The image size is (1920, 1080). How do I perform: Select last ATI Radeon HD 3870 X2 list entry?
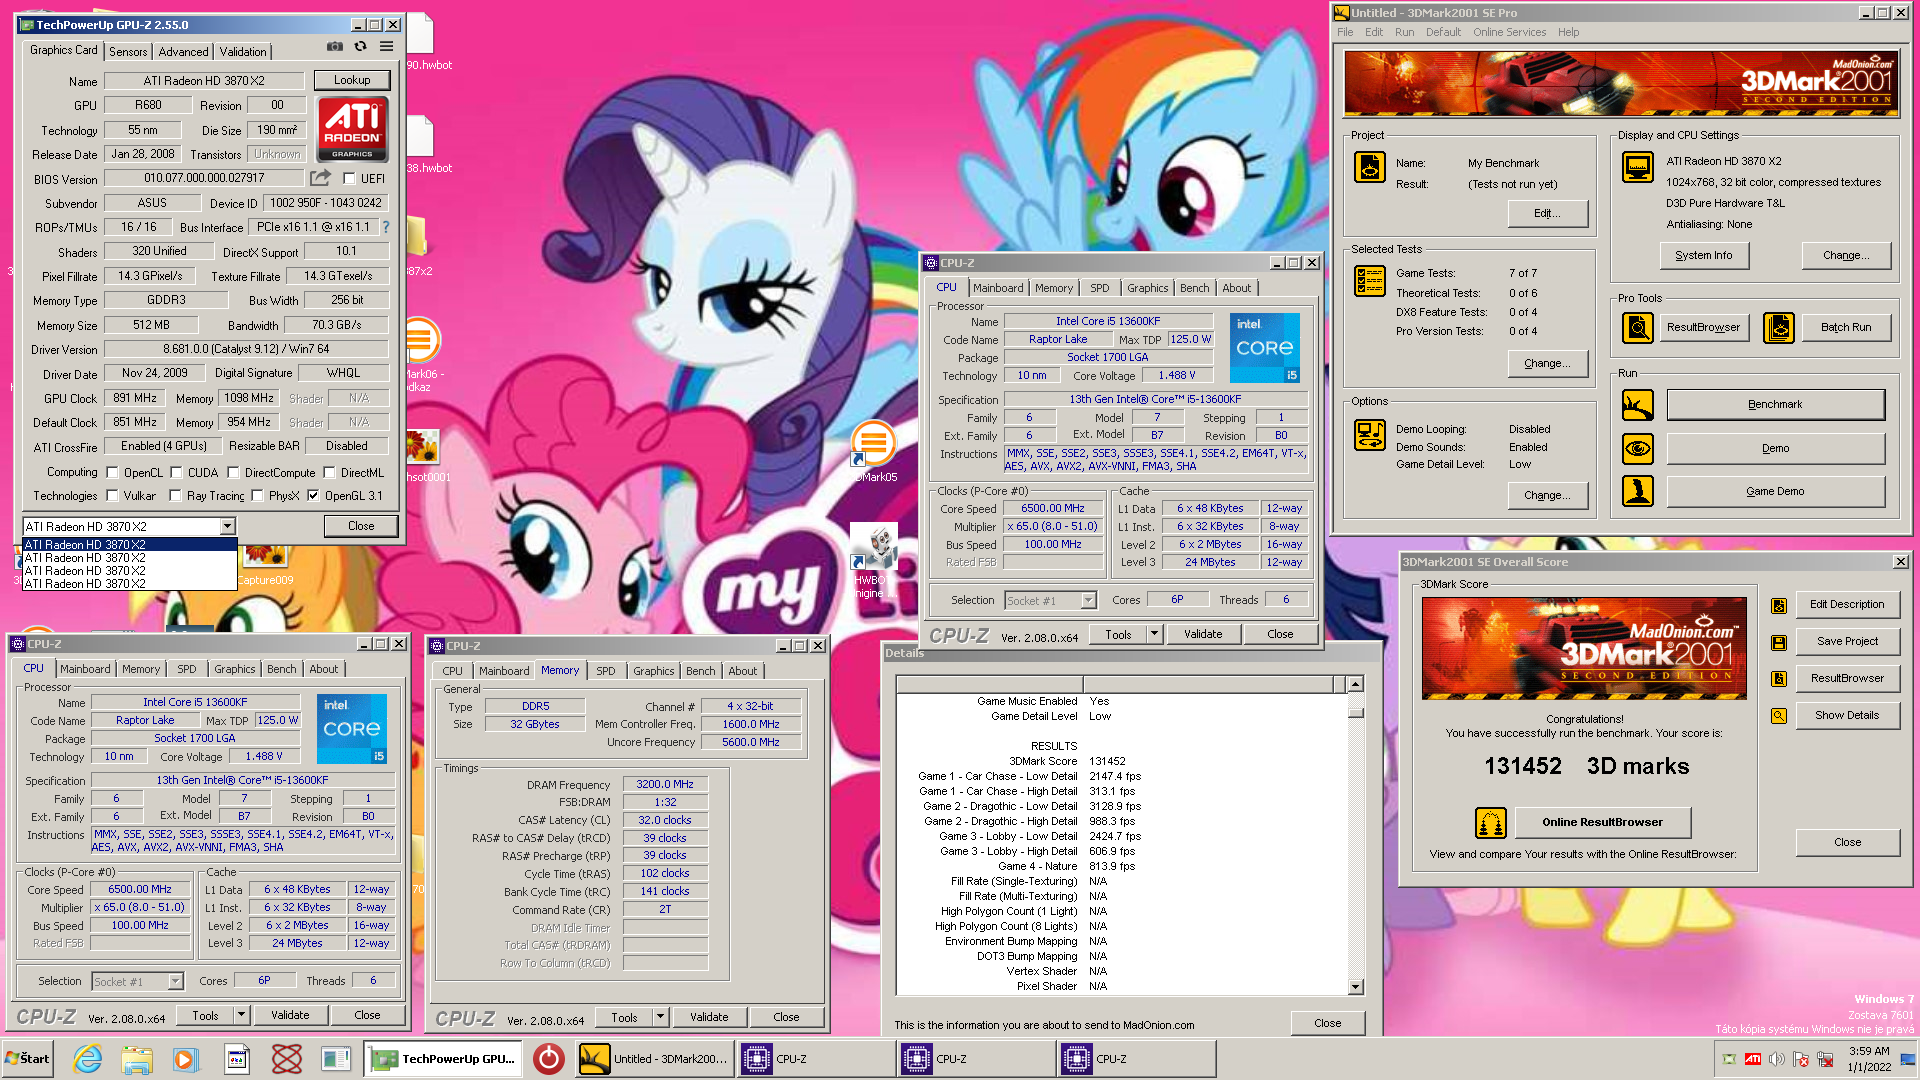click(130, 584)
